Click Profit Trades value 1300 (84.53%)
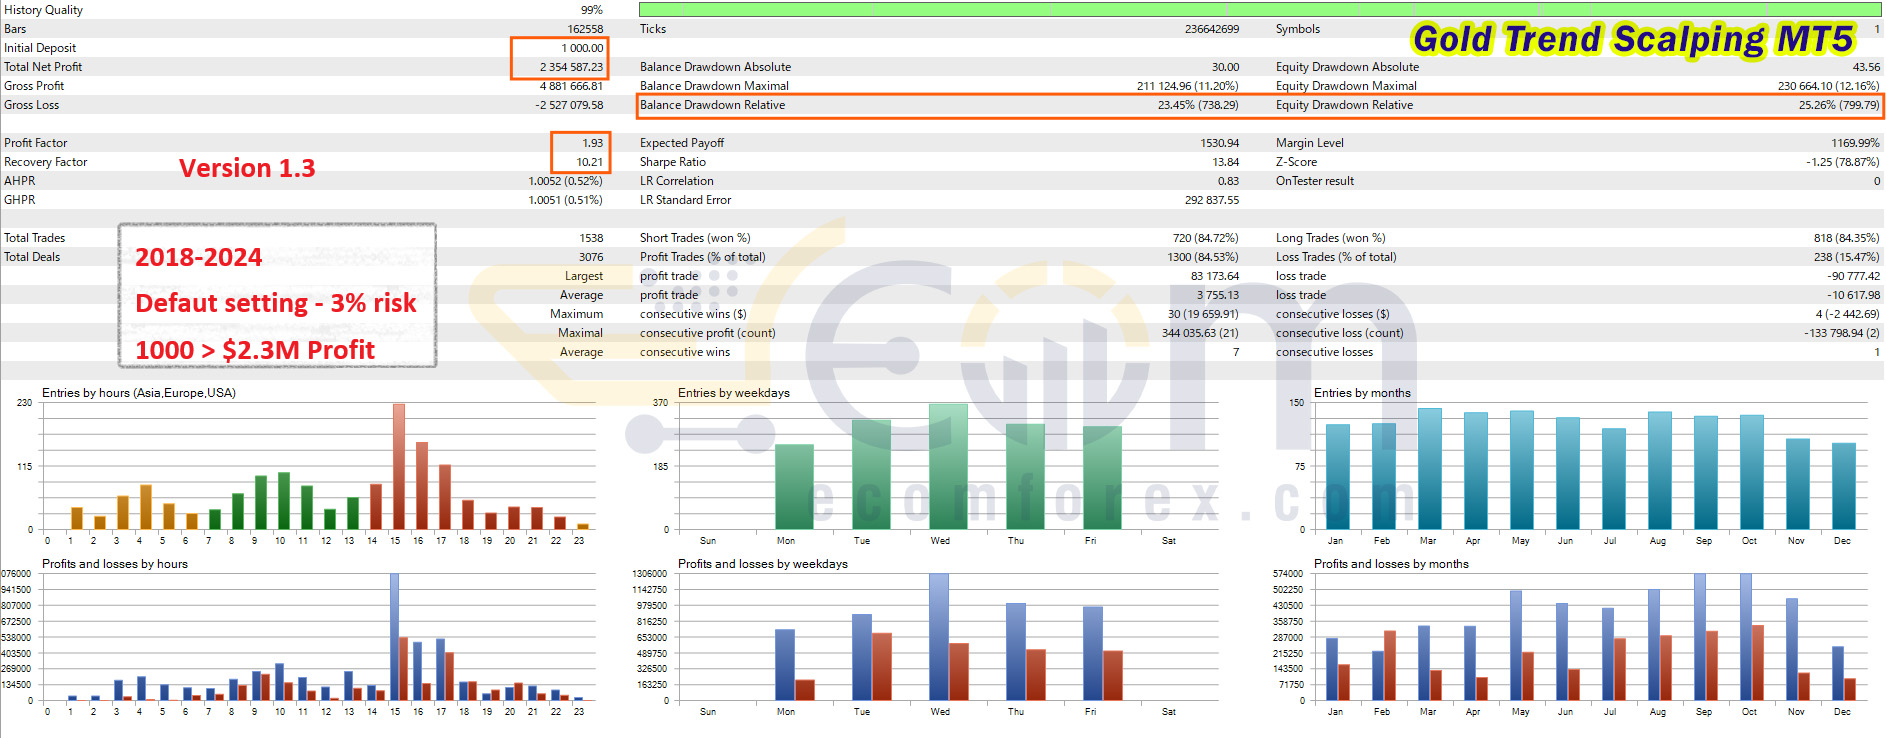 (1203, 257)
